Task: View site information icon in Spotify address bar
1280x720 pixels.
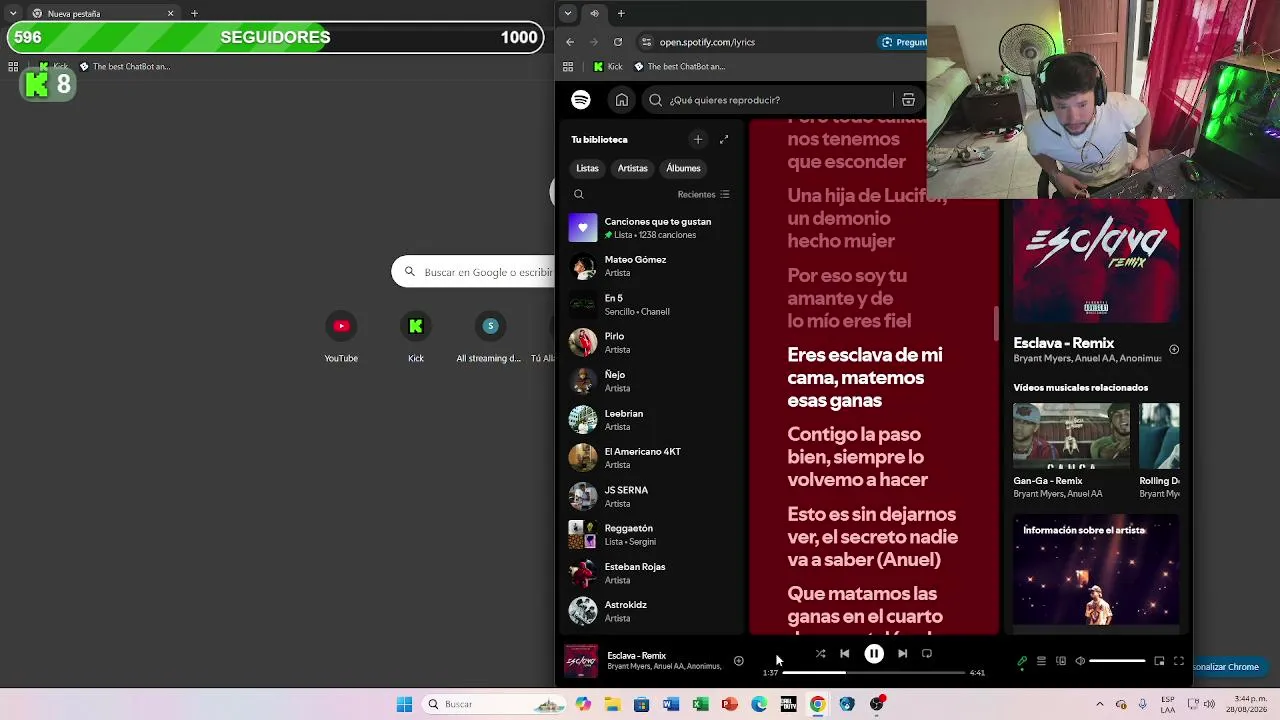Action: tap(646, 42)
